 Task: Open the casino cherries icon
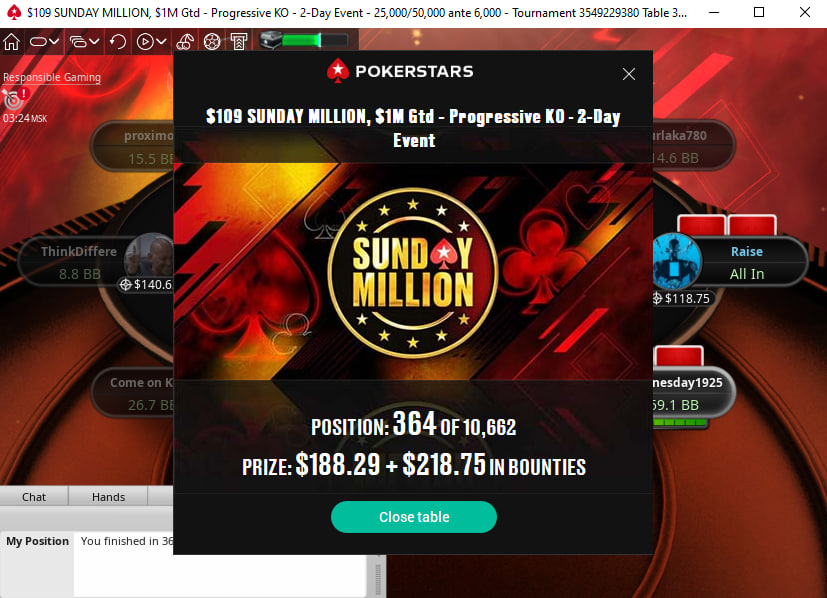click(x=185, y=41)
